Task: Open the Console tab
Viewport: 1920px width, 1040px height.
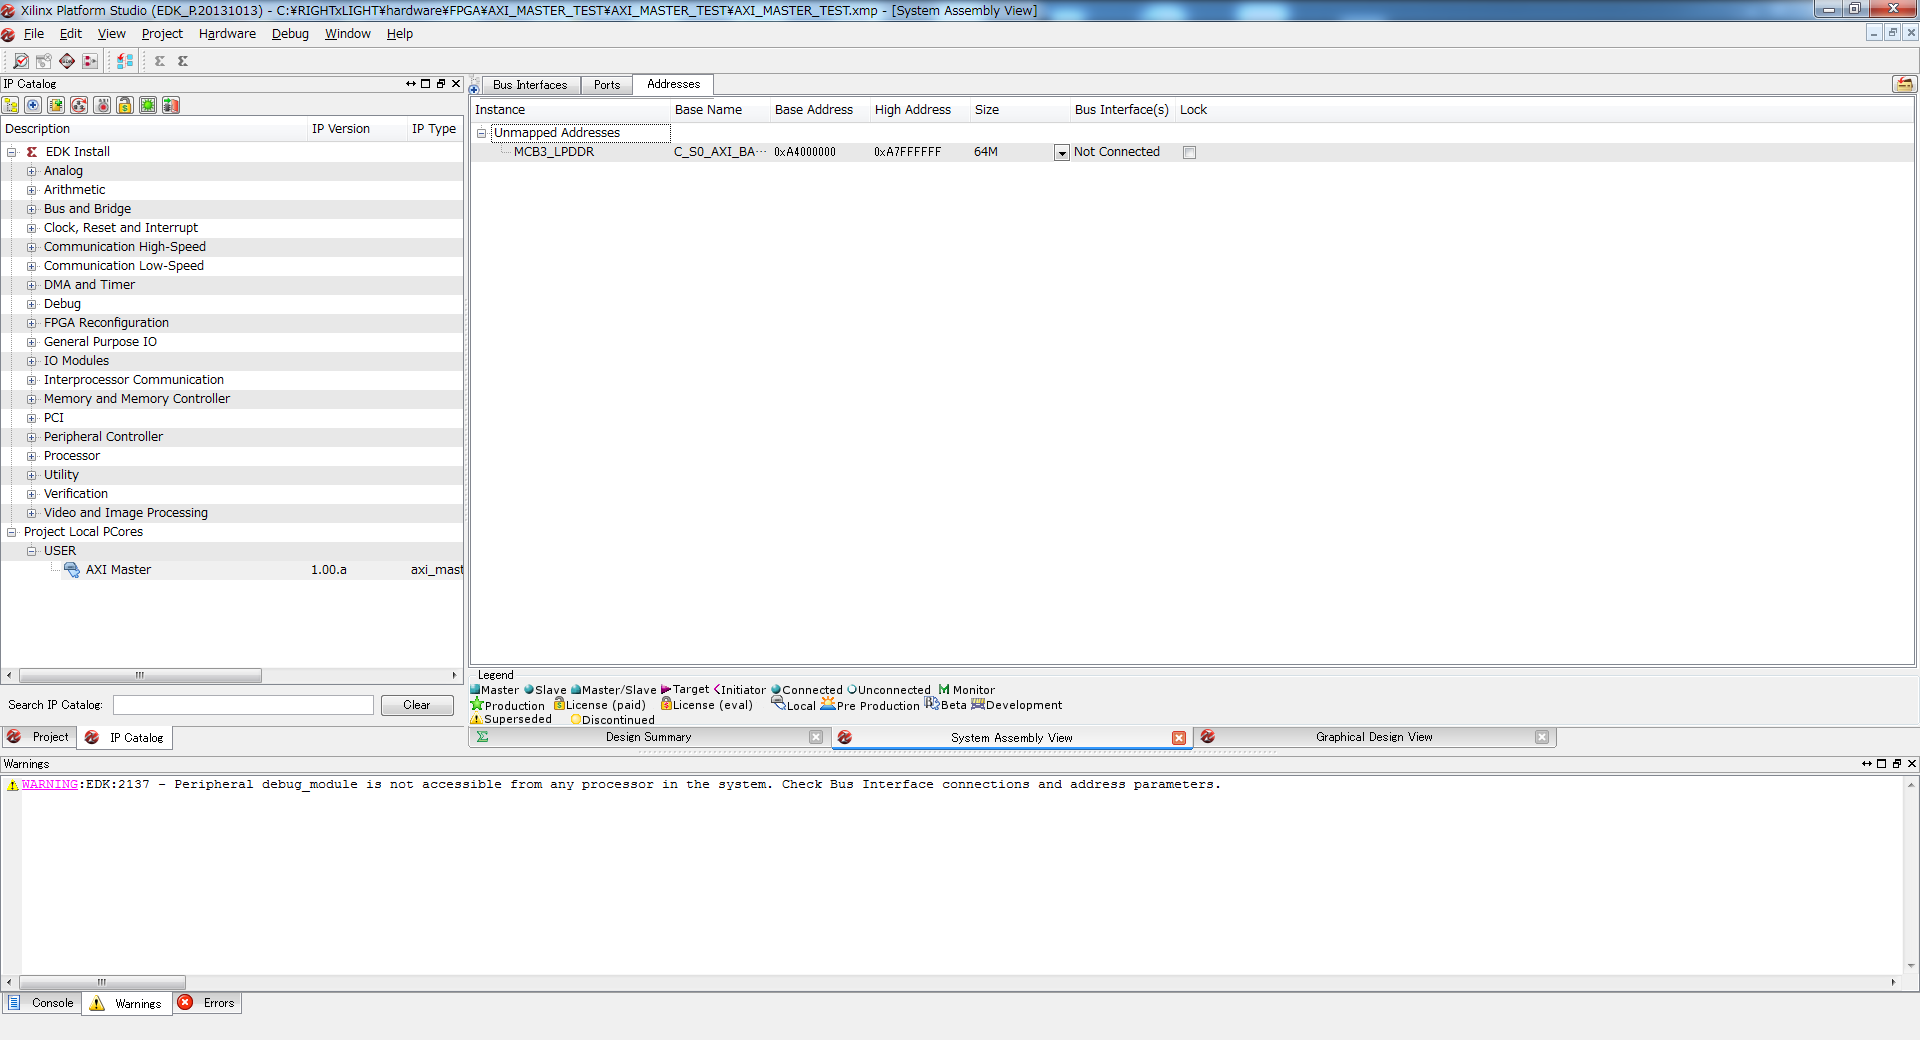Action: tap(42, 1003)
